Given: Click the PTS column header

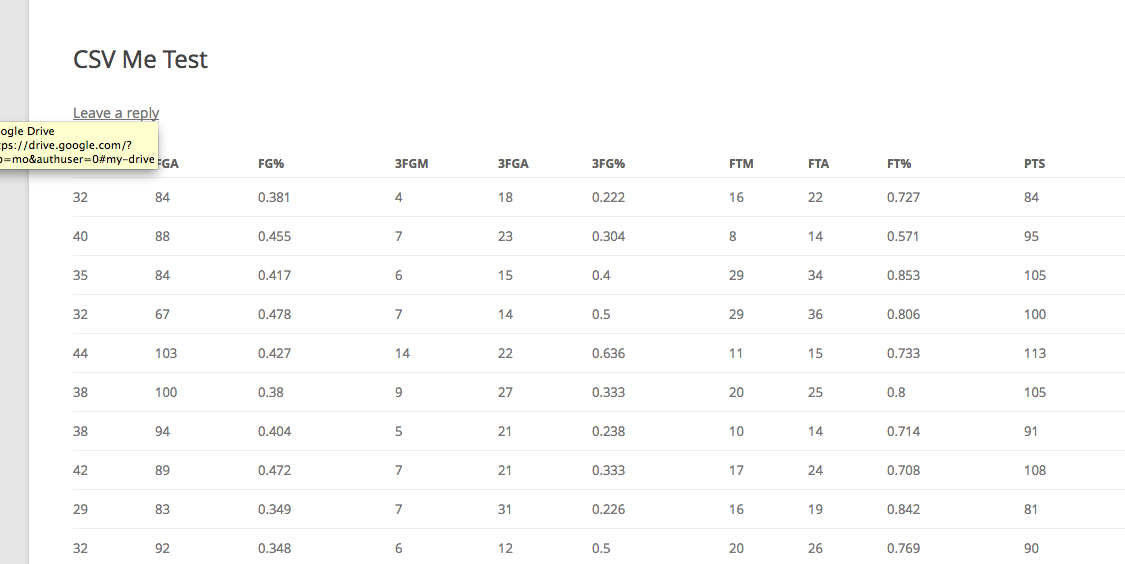Looking at the screenshot, I should (1035, 164).
